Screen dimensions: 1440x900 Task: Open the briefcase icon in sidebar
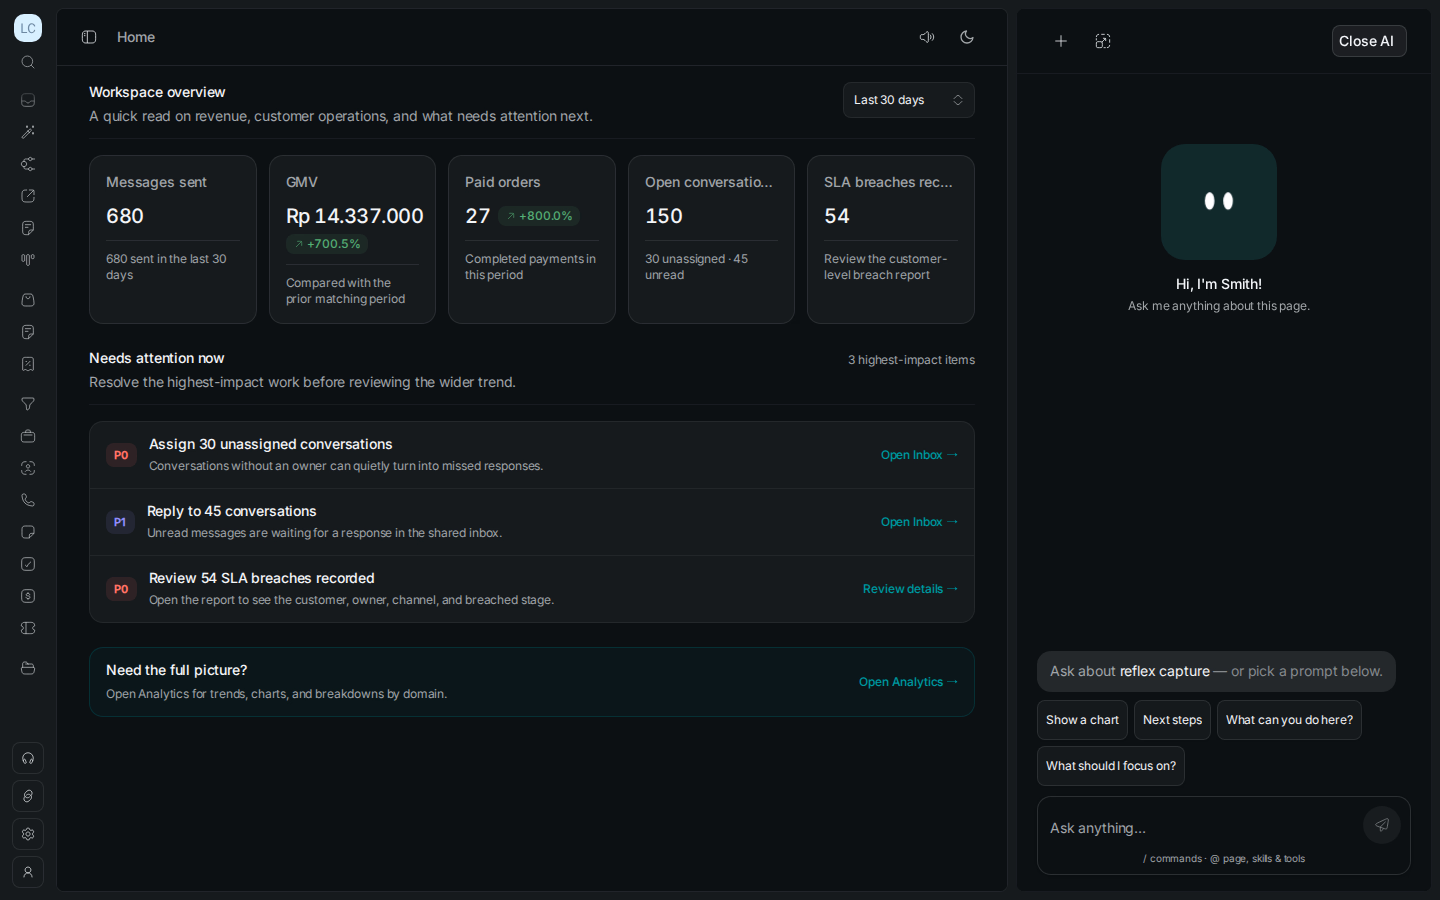click(28, 436)
